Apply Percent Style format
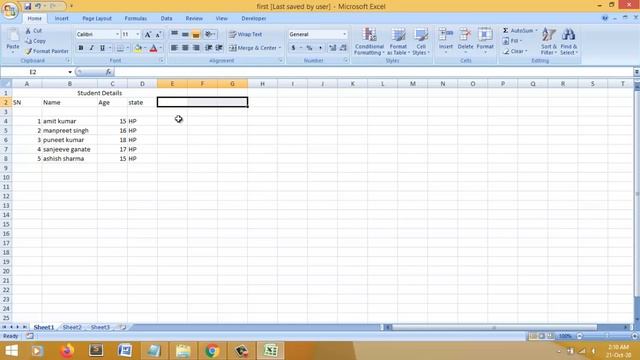The height and width of the screenshot is (360, 640). click(x=309, y=48)
